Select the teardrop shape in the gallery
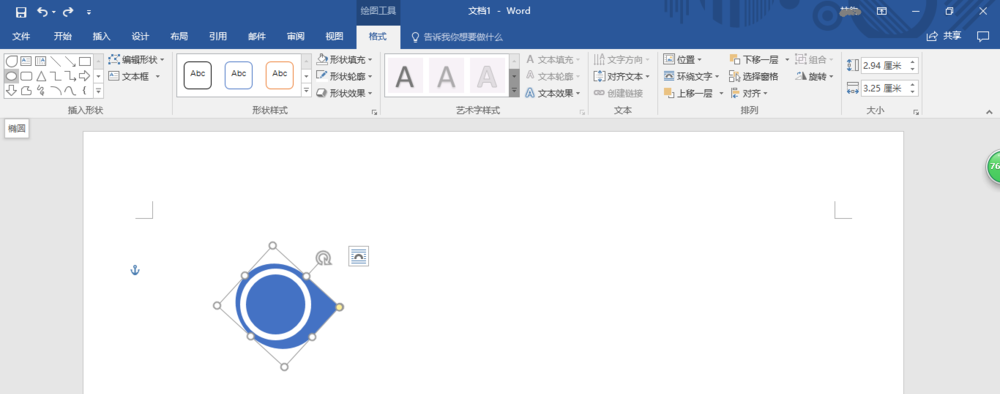The width and height of the screenshot is (1000, 394). pos(11,61)
